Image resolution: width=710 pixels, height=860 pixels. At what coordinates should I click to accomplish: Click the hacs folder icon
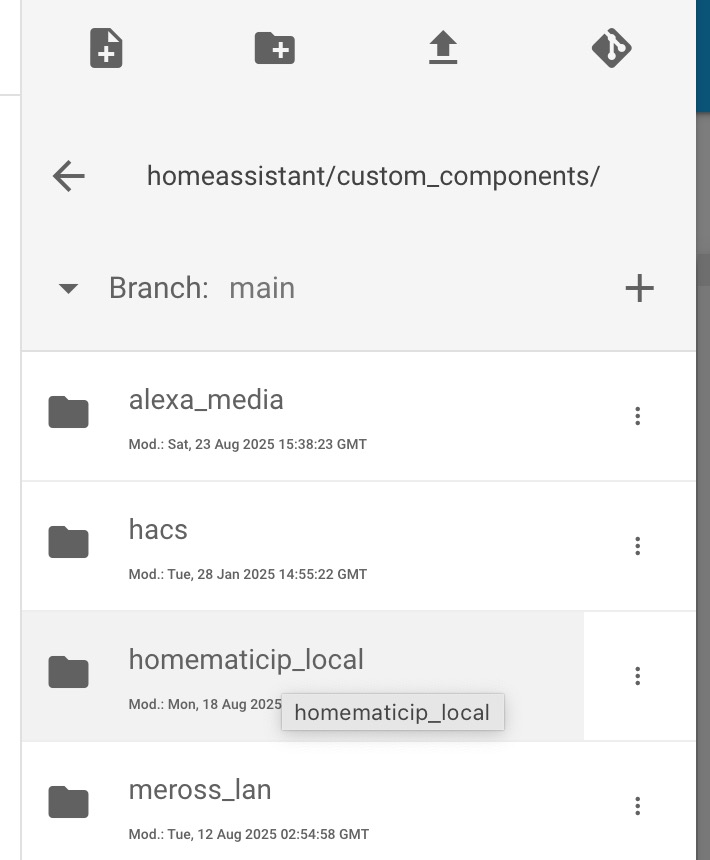click(x=69, y=542)
